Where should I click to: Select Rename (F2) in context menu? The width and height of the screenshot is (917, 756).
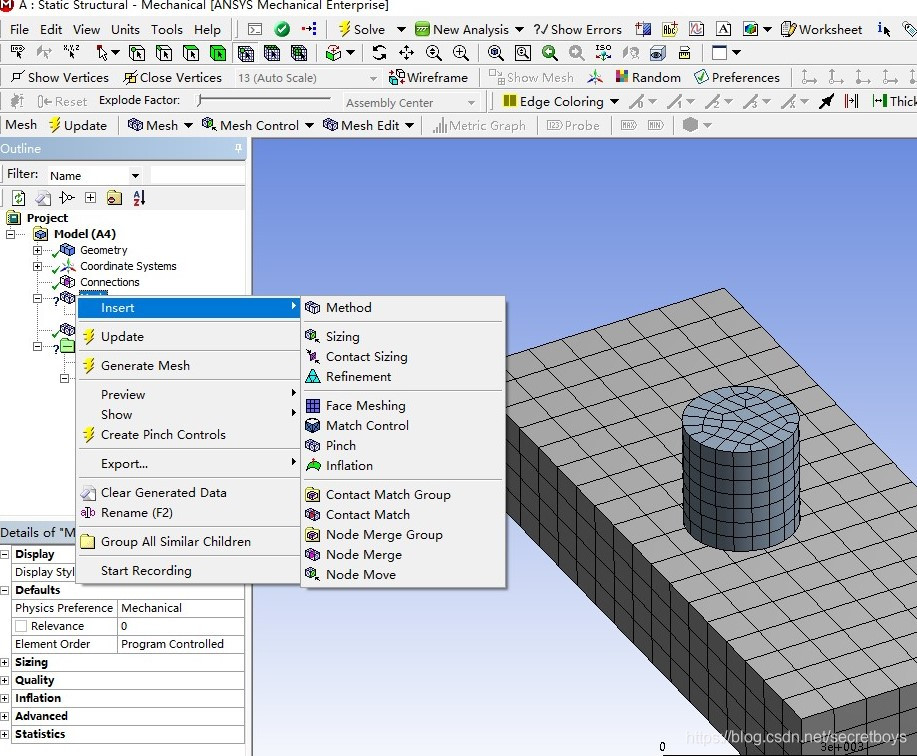click(188, 513)
